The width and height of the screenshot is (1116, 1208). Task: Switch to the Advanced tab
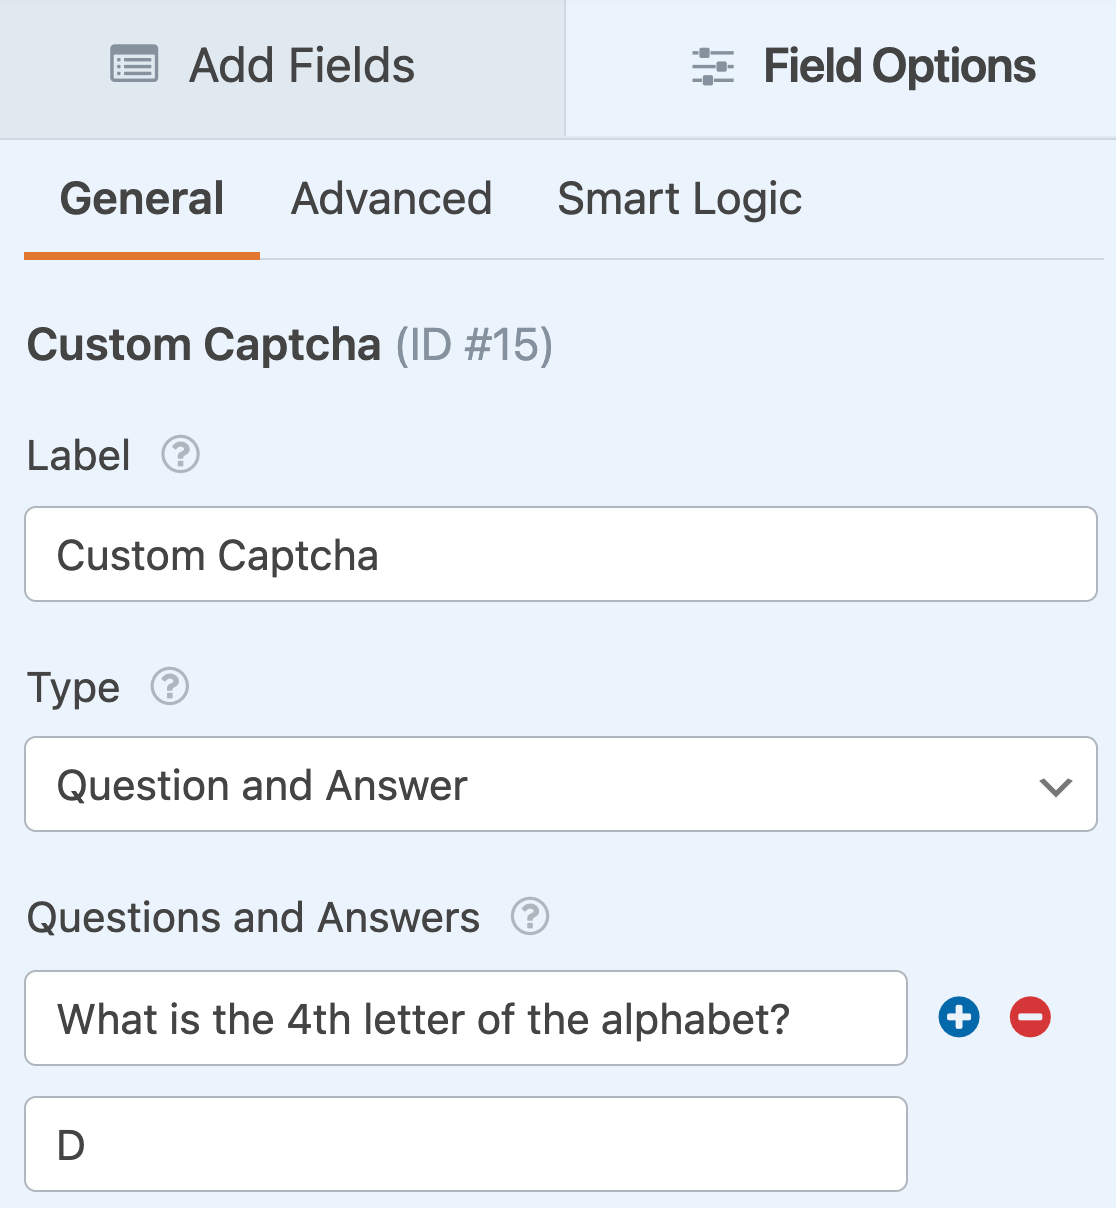tap(391, 199)
